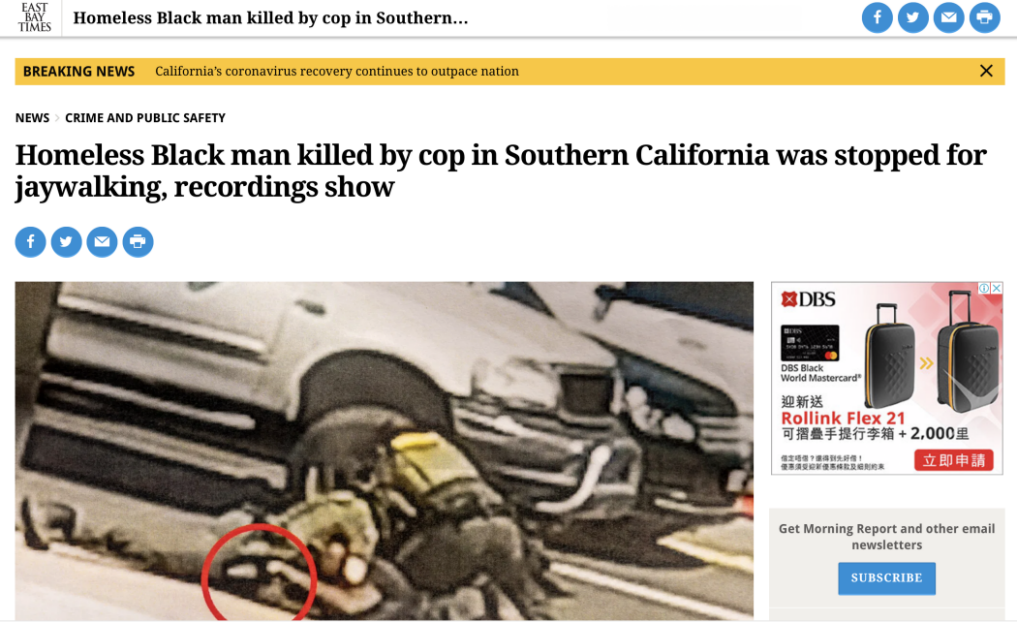Image resolution: width=1017 pixels, height=622 pixels.
Task: Click the main article headline
Action: coord(501,171)
